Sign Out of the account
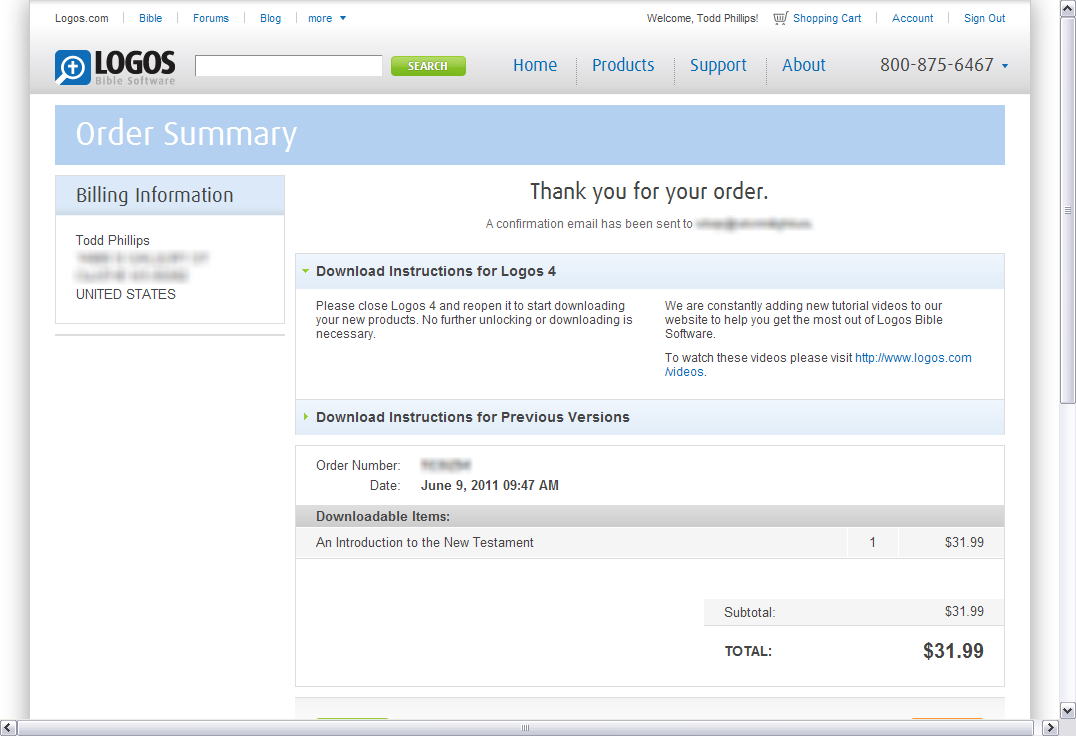This screenshot has height=736, width=1076. pos(984,19)
